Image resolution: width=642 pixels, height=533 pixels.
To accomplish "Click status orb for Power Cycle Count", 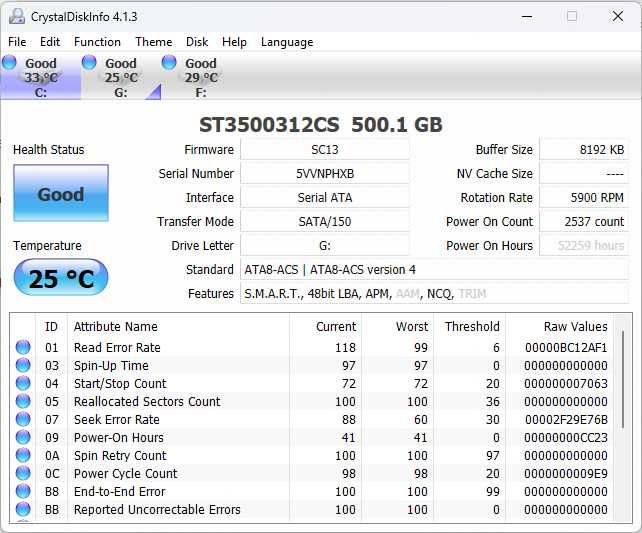I will click(23, 474).
